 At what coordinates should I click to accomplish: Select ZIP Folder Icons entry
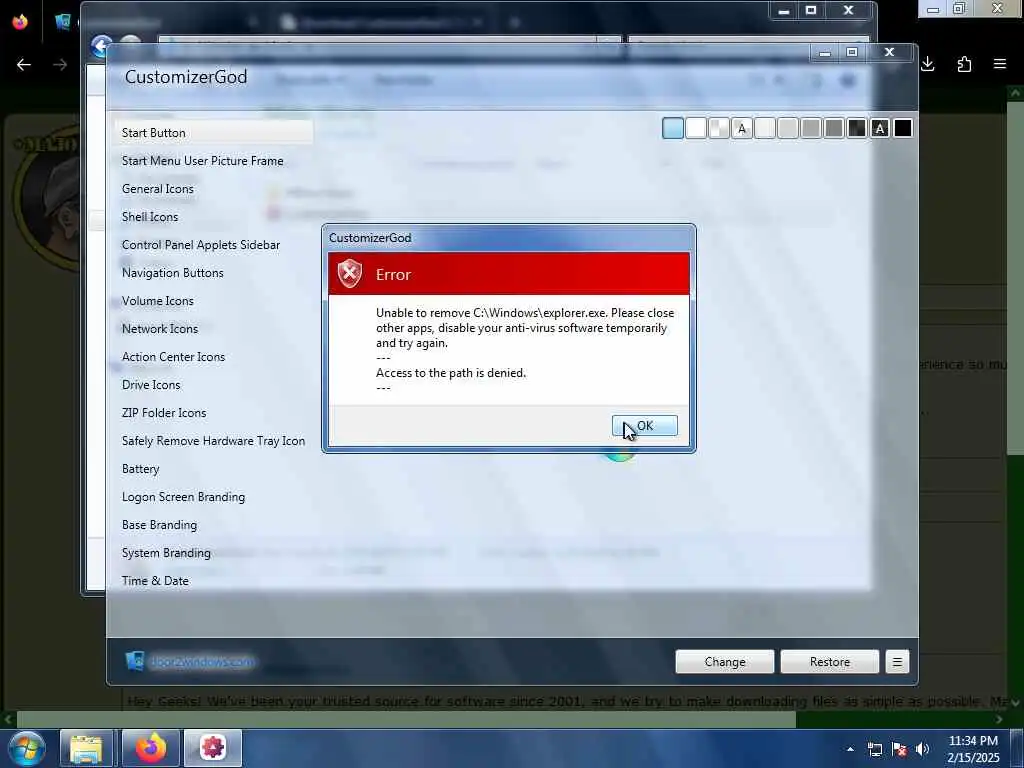(x=164, y=413)
